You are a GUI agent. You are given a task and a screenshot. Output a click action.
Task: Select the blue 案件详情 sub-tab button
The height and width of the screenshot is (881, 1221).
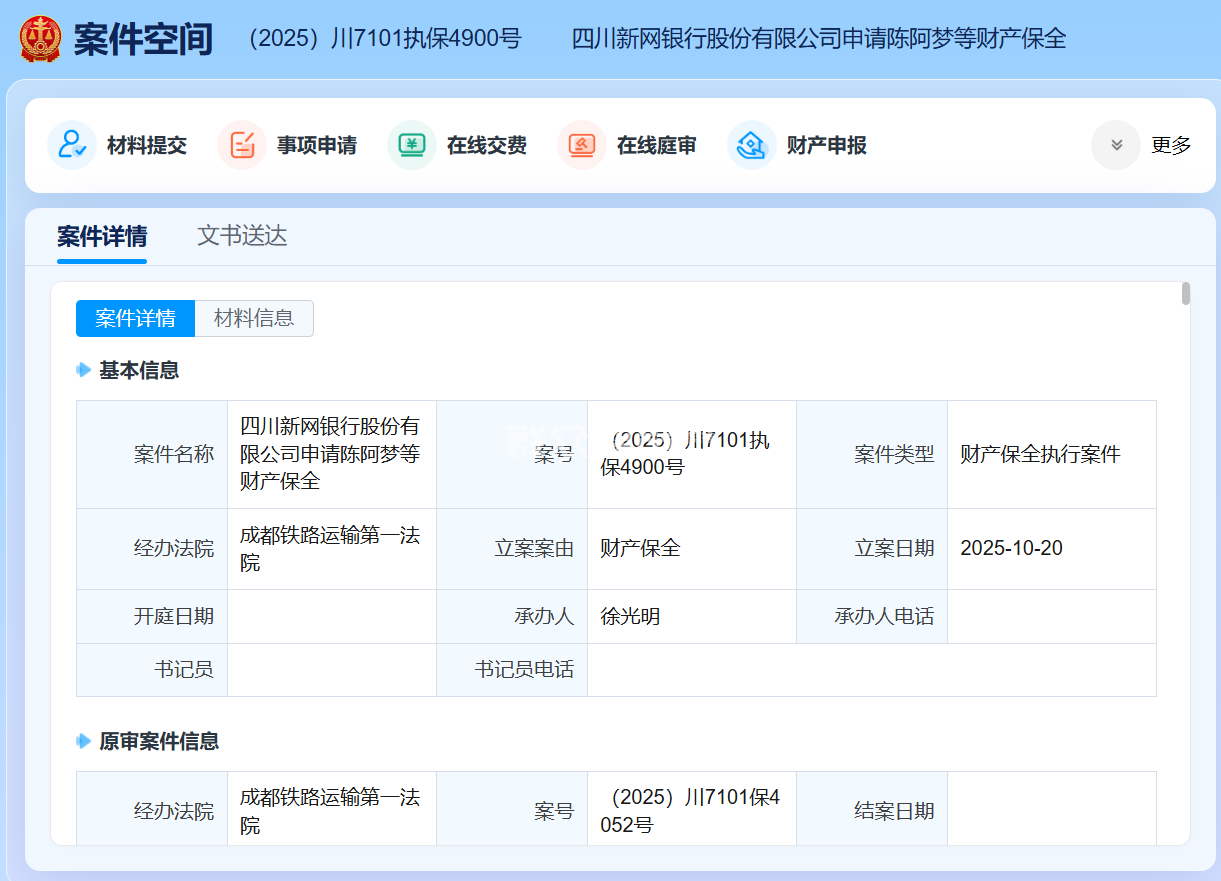point(135,318)
